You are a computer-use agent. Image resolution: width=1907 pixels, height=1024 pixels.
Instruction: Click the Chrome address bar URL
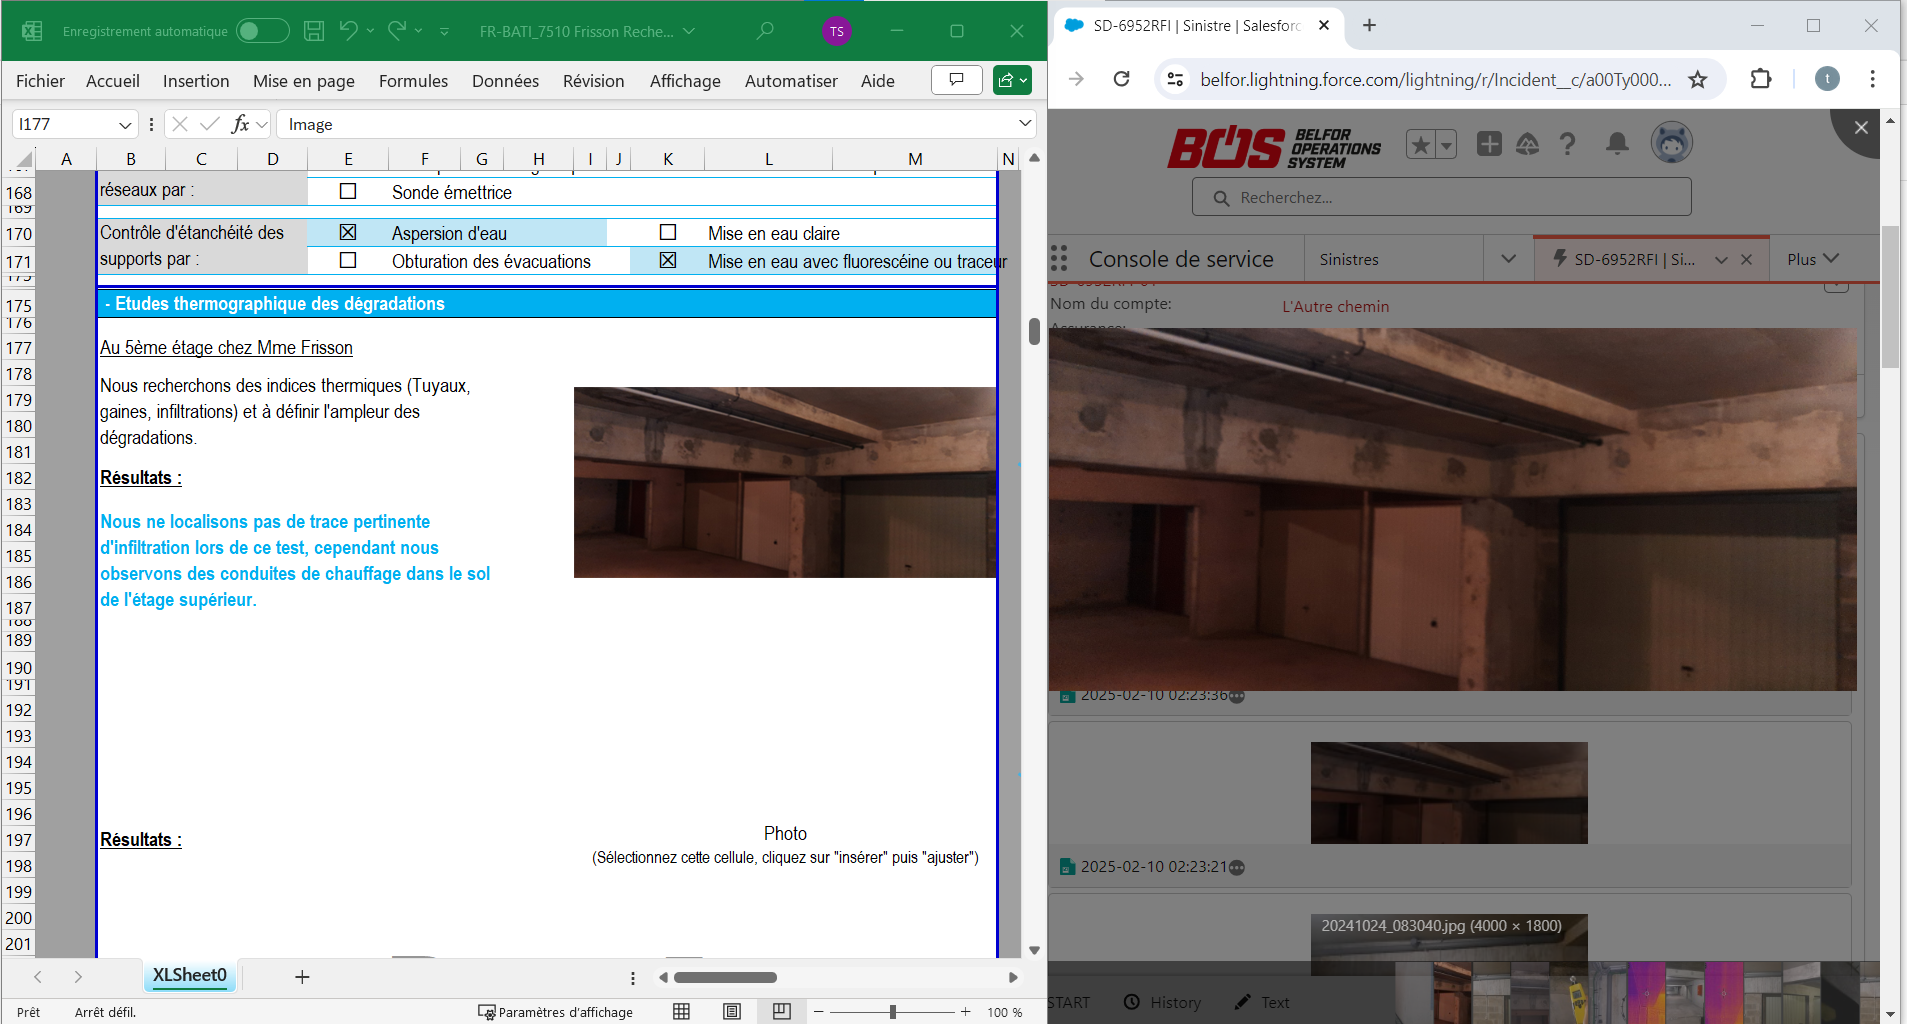point(1435,79)
